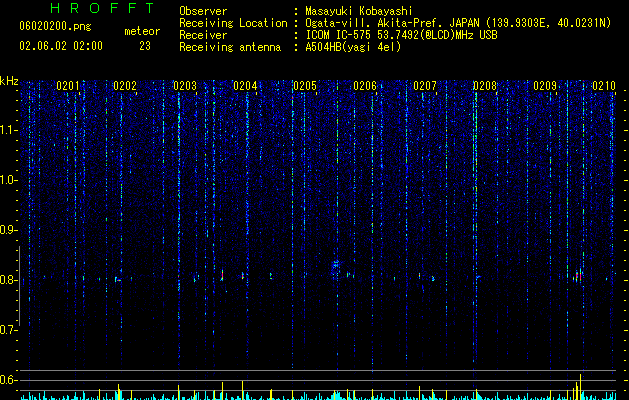Click the 0205 time marker
Viewport: 629px width, 400px height.
tap(305, 86)
